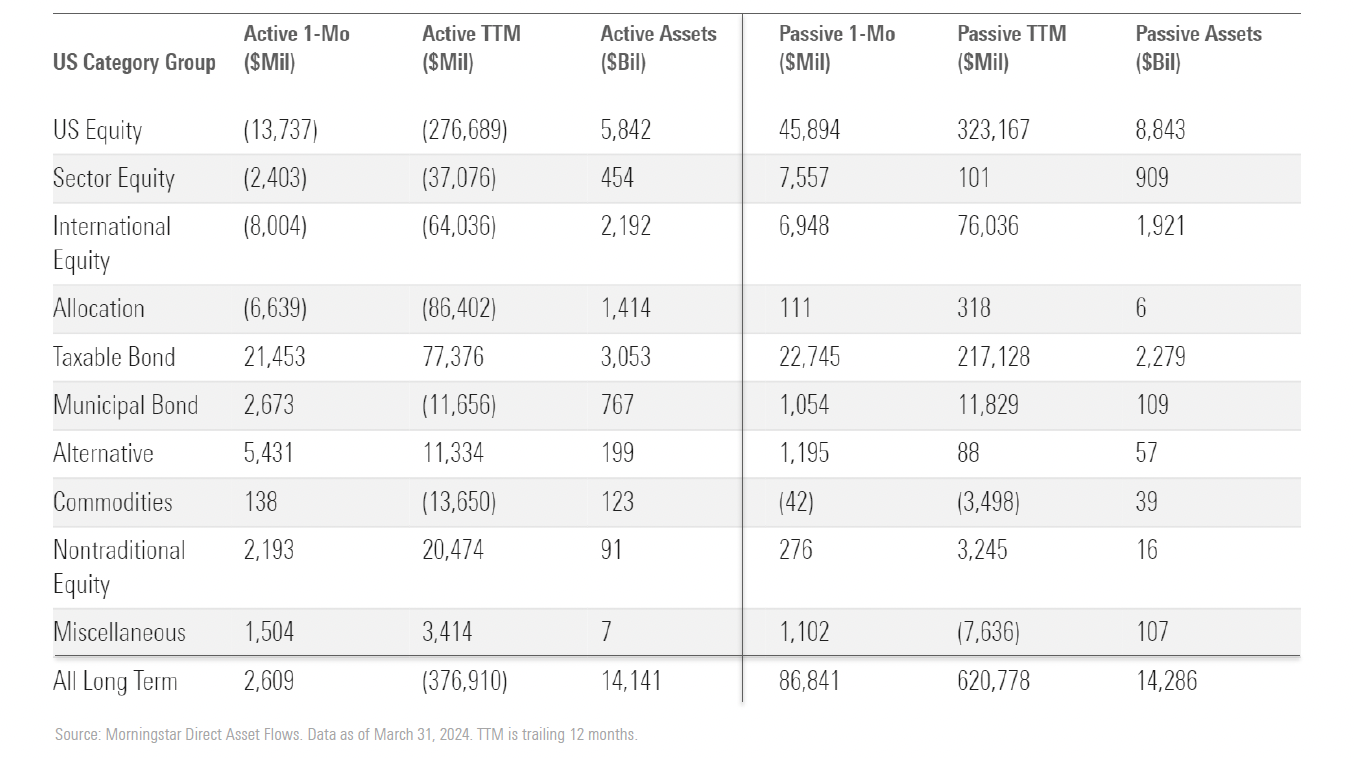The image size is (1354, 758).
Task: Select the Passive TTM ($Mil) column header
Action: (1011, 48)
